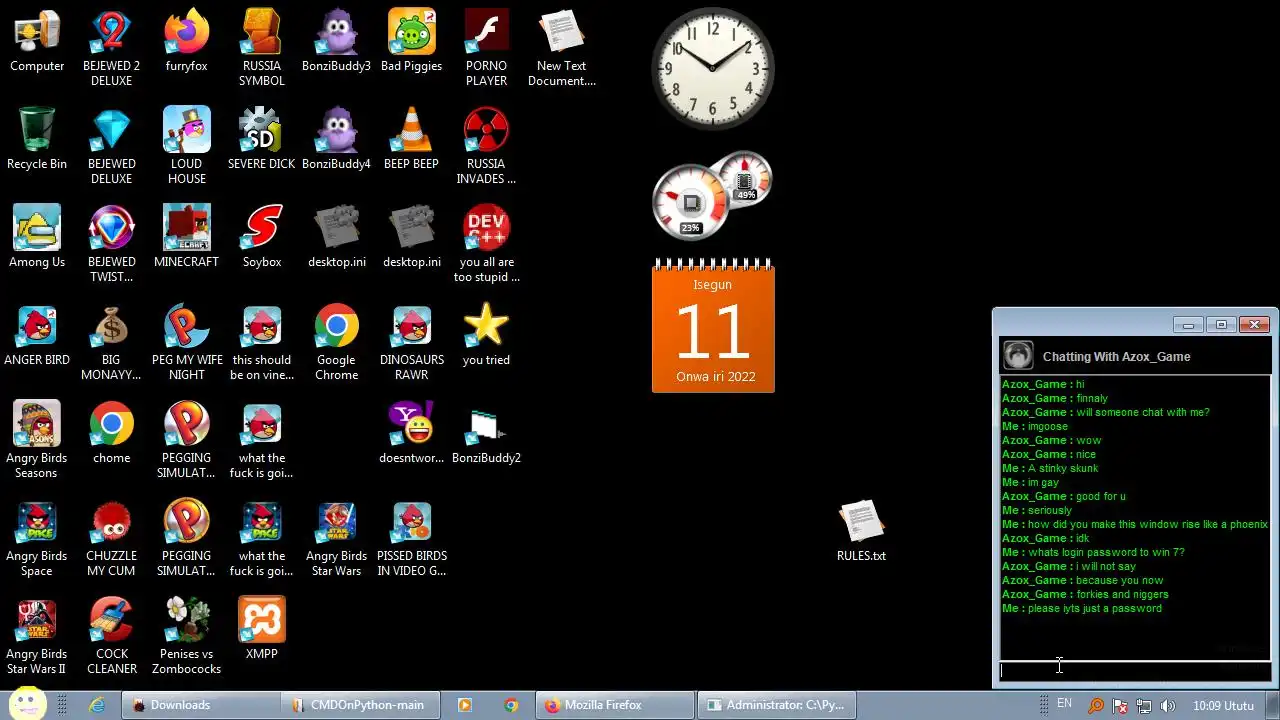Click the message 'will someone chat with me?'

click(1143, 412)
